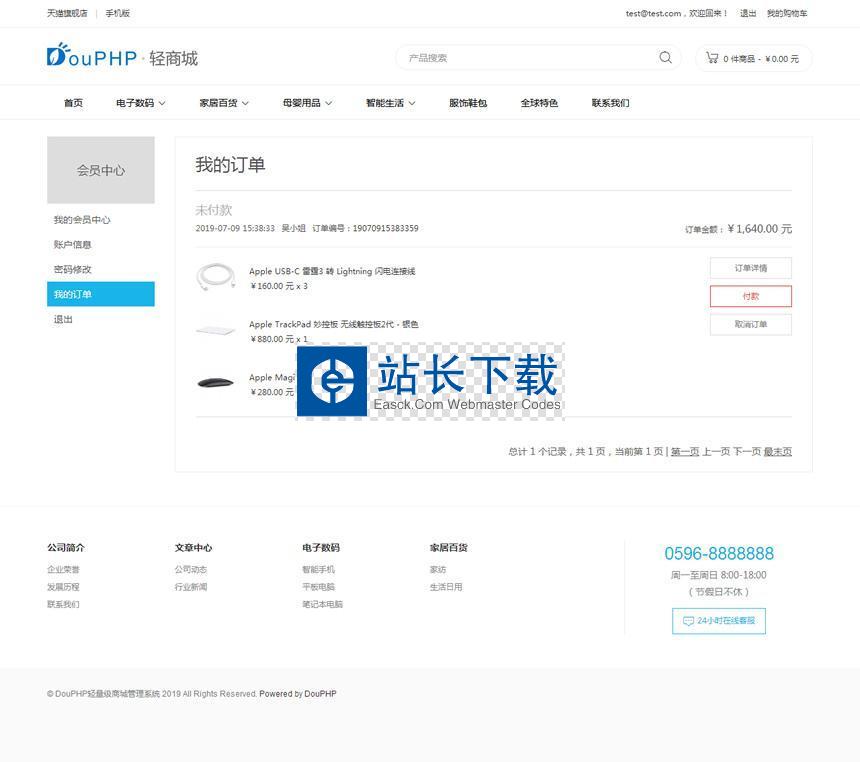Open the USB-C Lightning cable thumbnail
Screen dimensions: 860x762
coord(215,277)
